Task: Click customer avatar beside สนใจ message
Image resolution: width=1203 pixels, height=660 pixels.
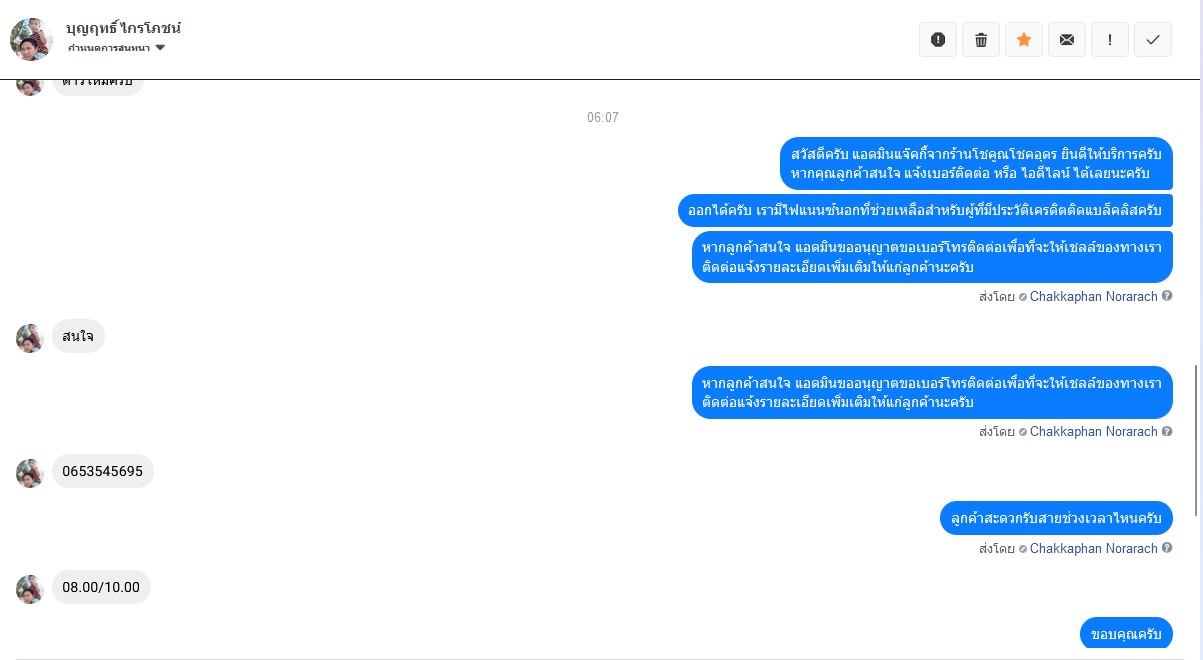Action: pos(29,338)
